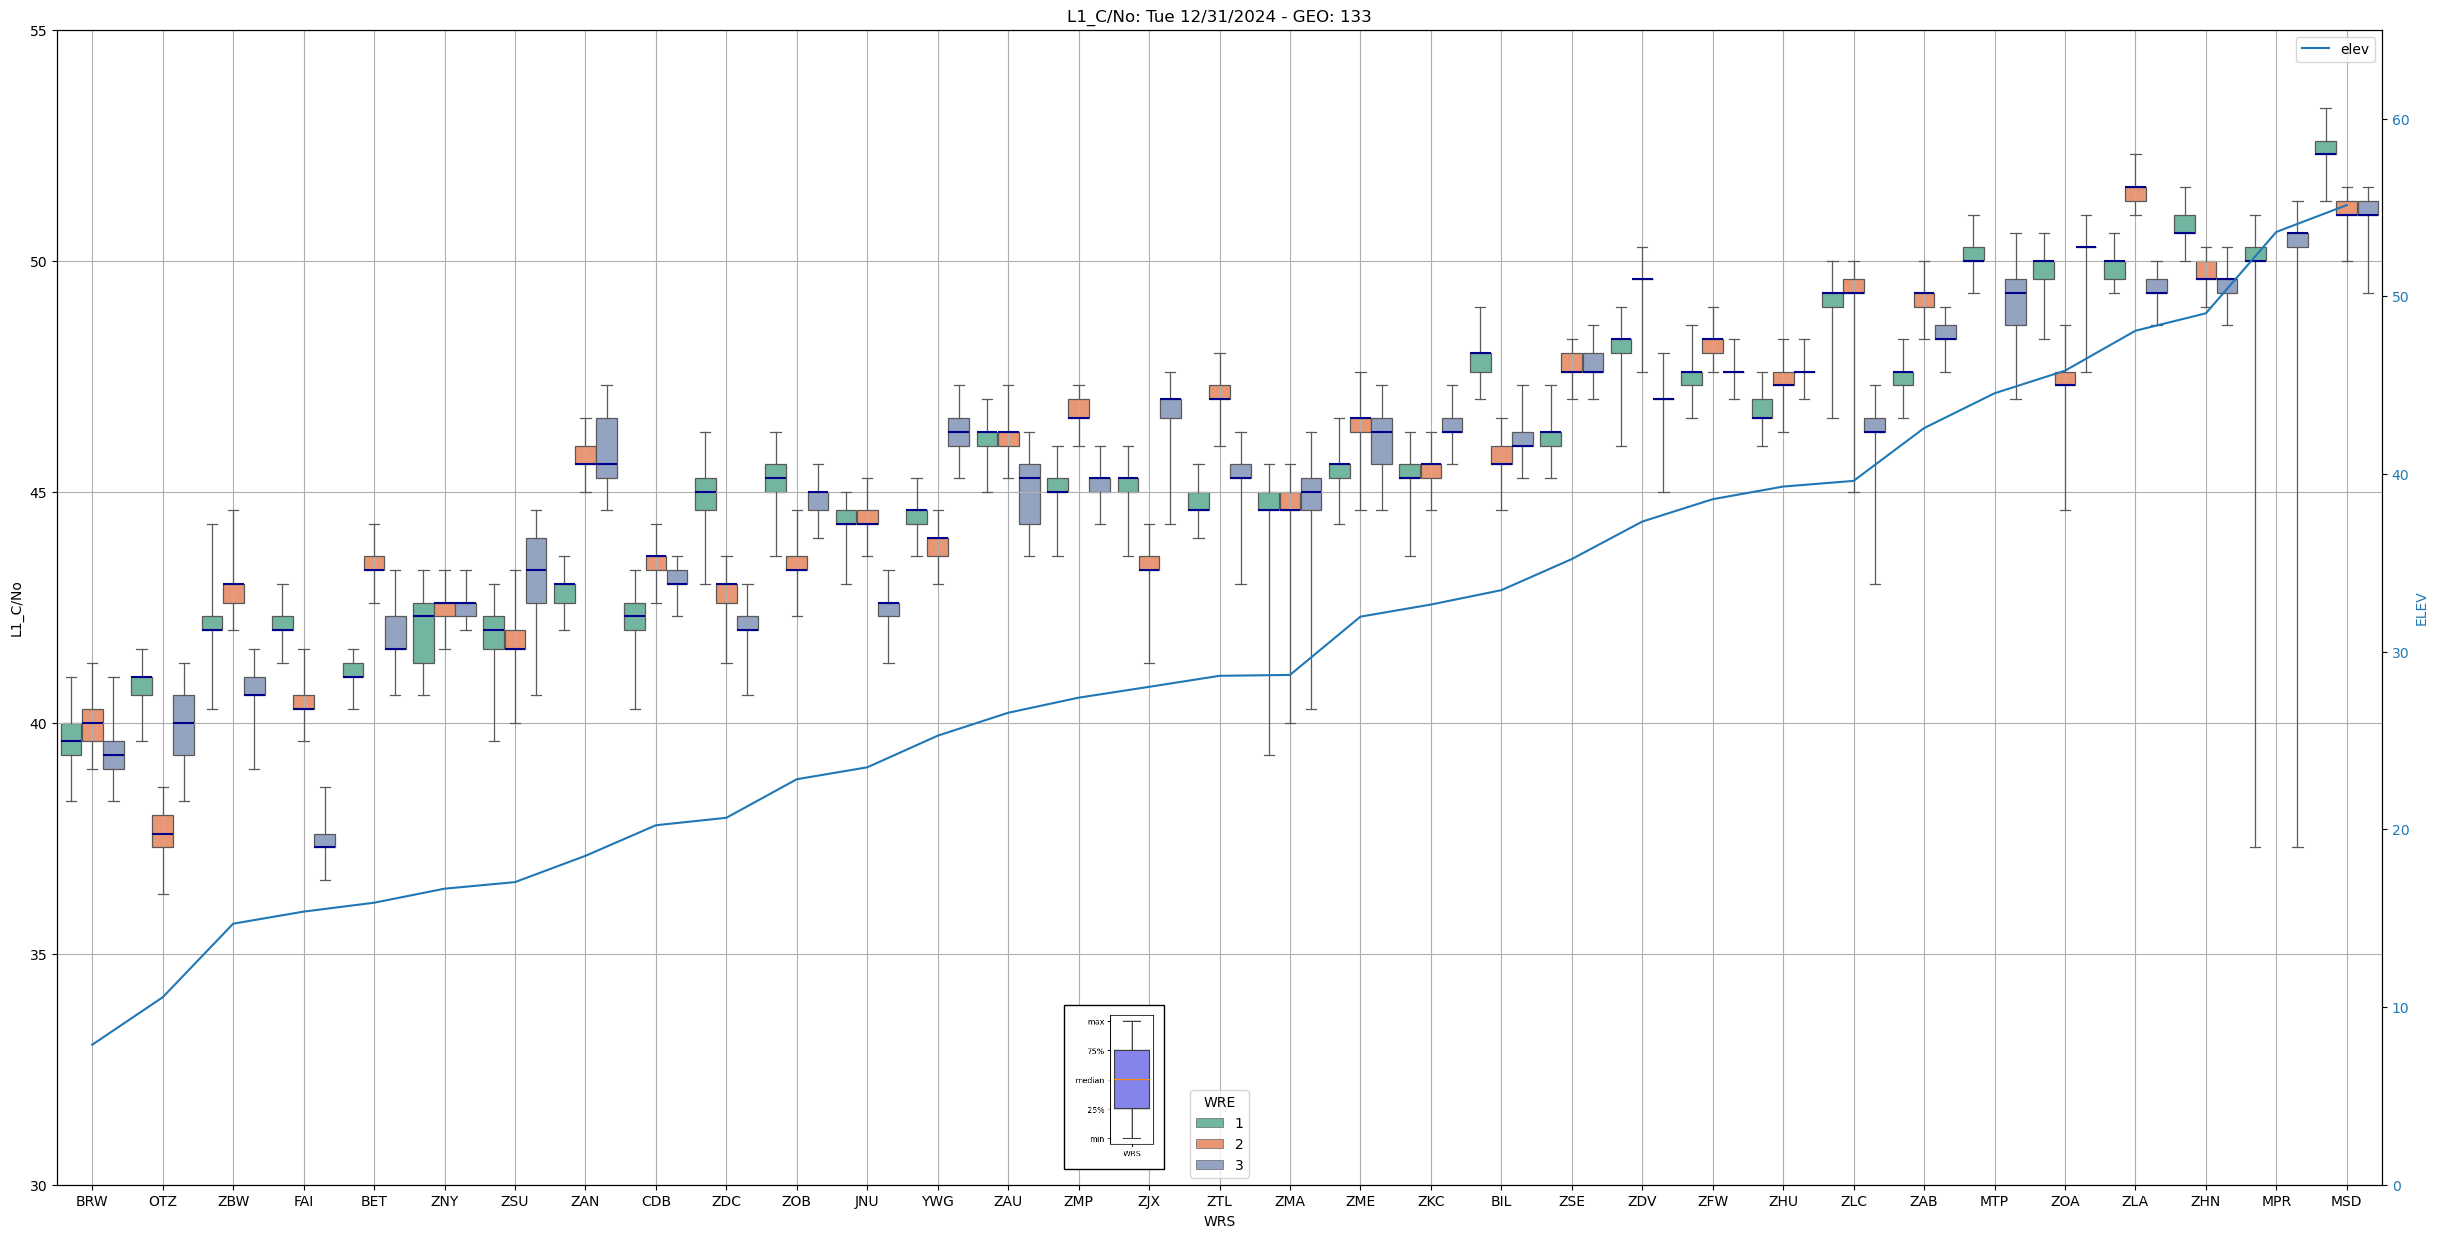Click the chart title text
Image resolution: width=2439 pixels, height=1238 pixels.
coord(1218,16)
